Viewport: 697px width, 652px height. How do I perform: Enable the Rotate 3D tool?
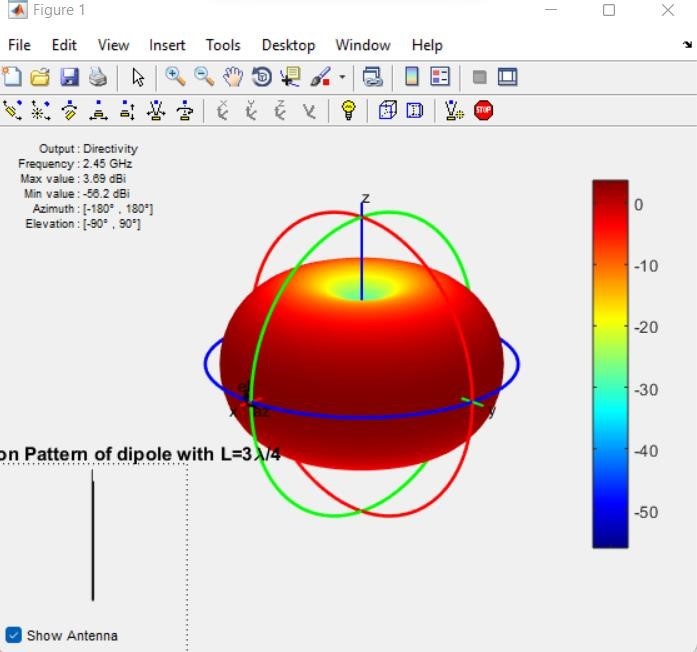click(x=262, y=77)
